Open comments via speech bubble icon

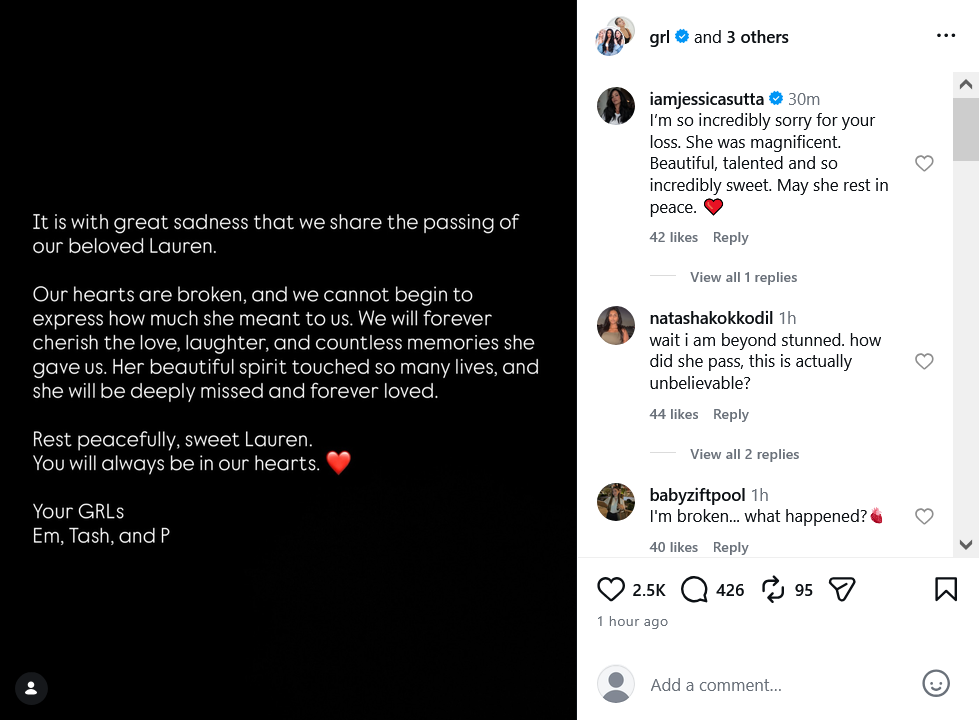coord(694,589)
